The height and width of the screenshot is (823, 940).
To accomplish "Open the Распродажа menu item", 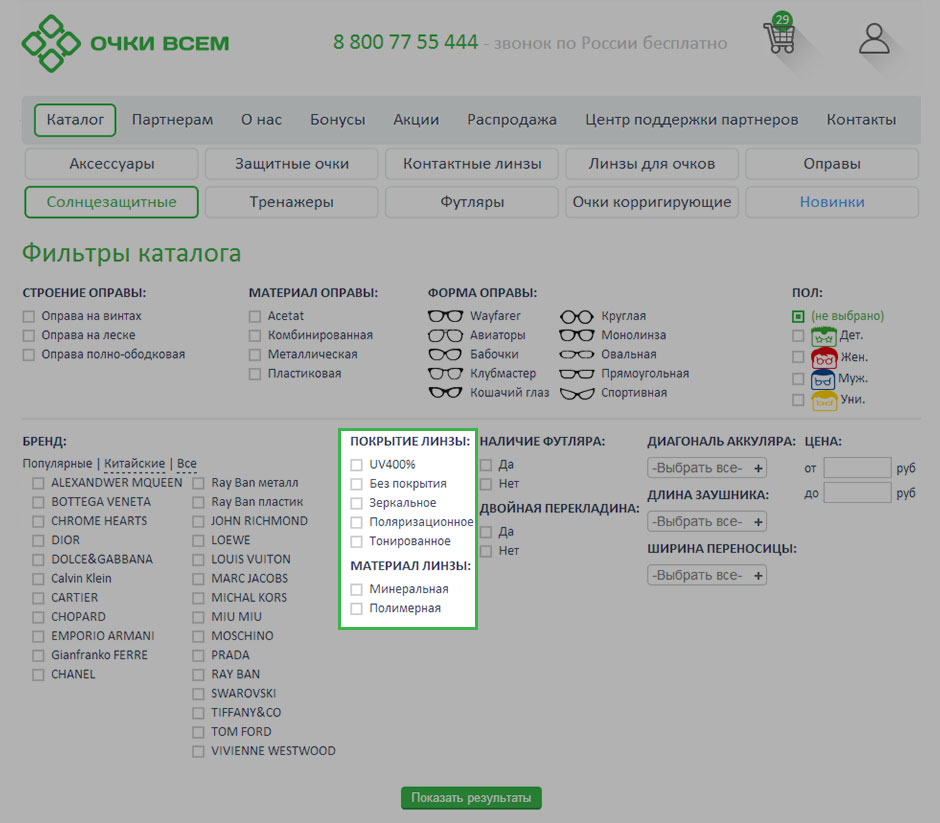I will tap(511, 120).
